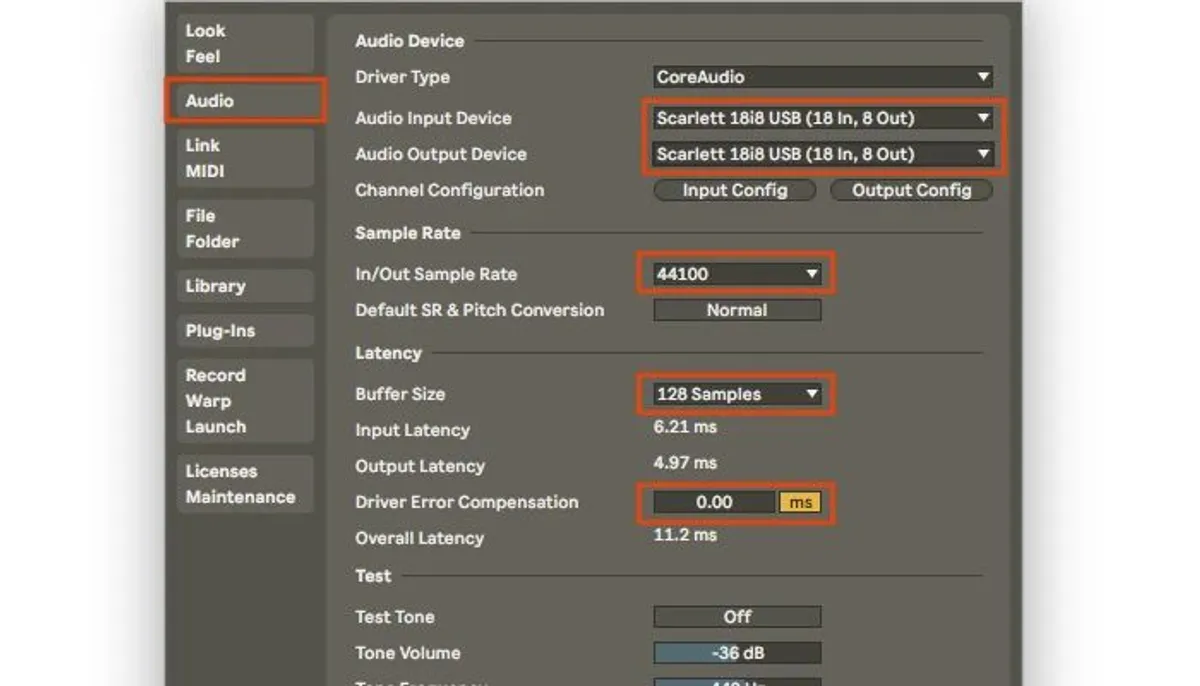
Task: Click the Driver Error Compensation value field
Action: coord(711,502)
